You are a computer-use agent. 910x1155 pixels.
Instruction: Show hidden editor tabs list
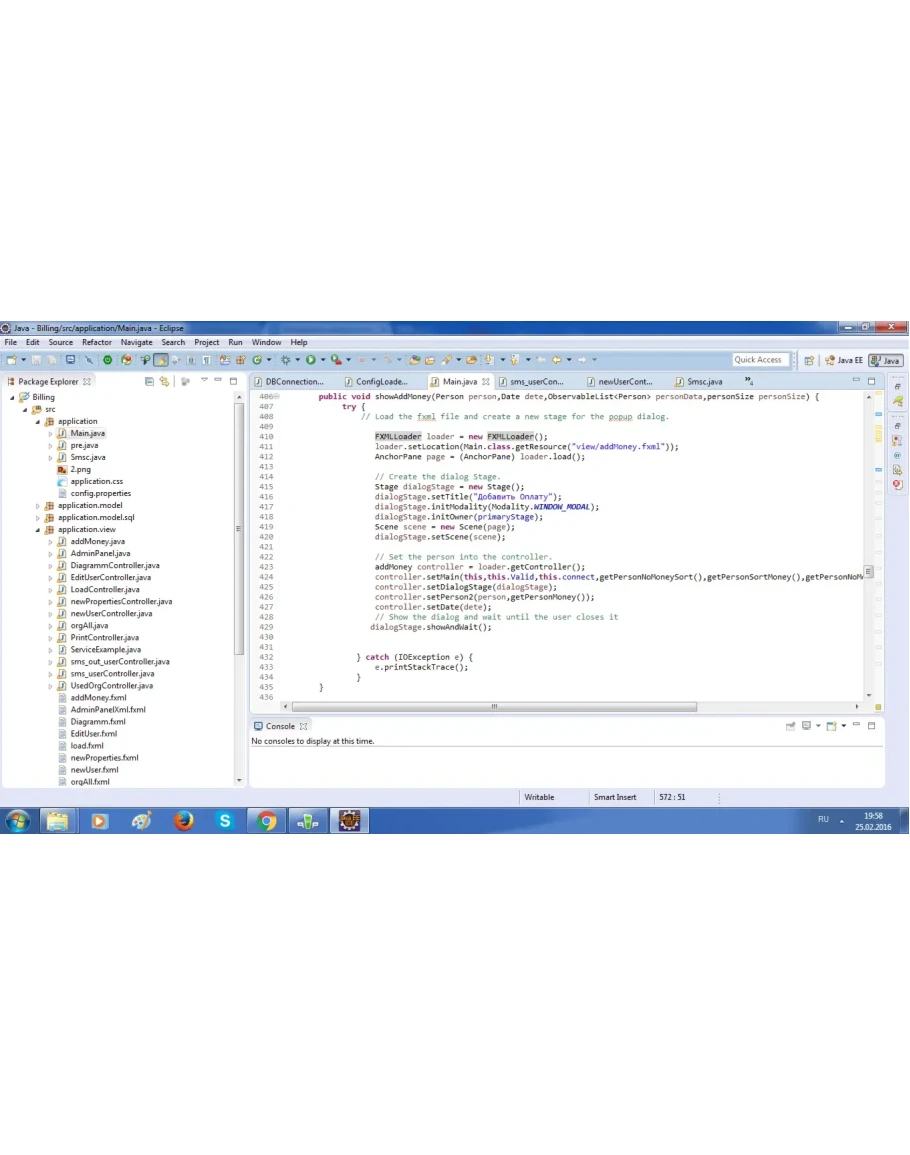click(x=748, y=381)
